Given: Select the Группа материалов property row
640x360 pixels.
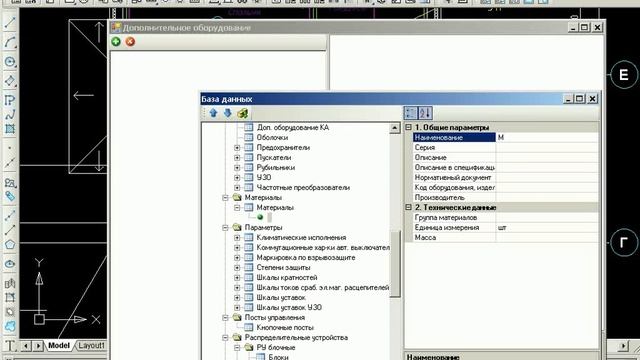Looking at the screenshot, I should point(505,218).
